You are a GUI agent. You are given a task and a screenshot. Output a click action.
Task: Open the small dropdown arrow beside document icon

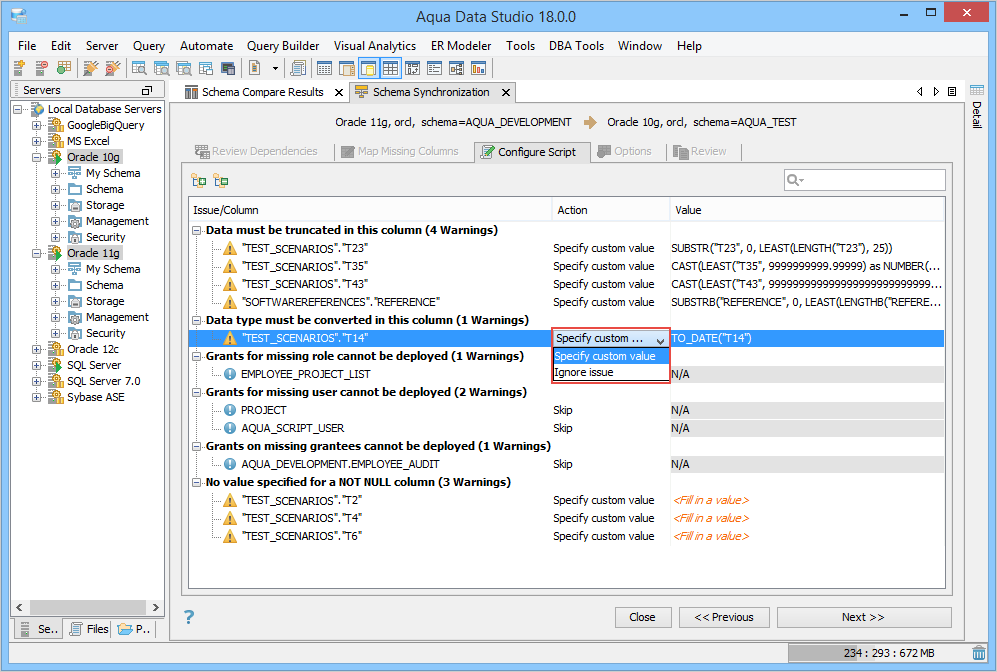(275, 68)
